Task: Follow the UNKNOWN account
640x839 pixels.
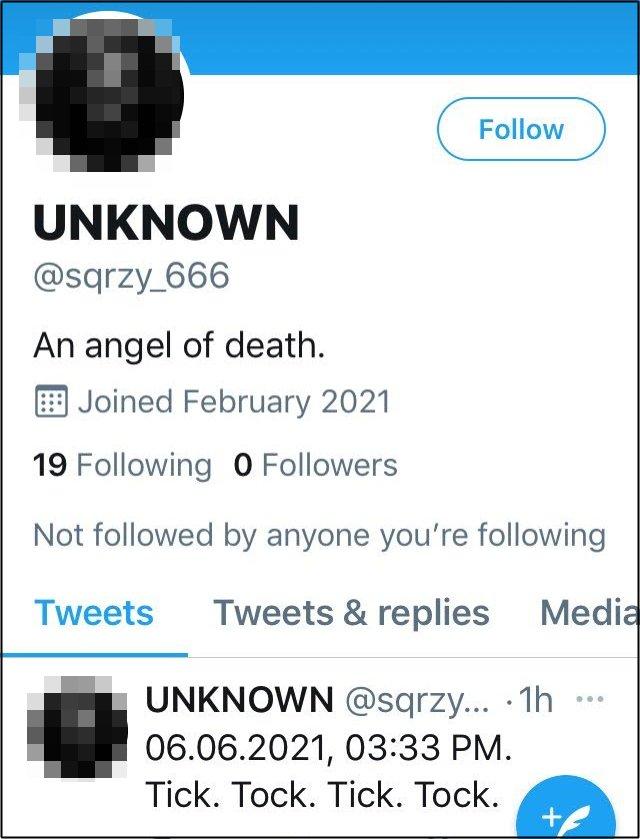Action: (521, 129)
